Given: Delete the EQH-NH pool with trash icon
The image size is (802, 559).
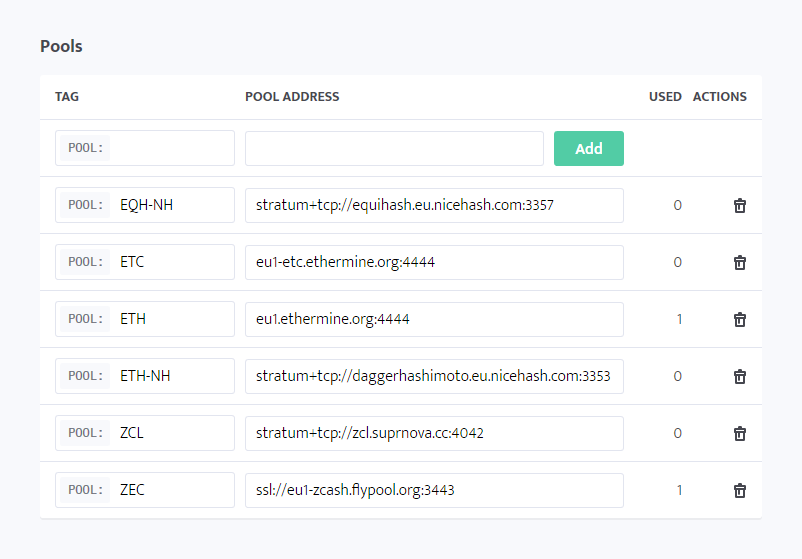Looking at the screenshot, I should 740,205.
